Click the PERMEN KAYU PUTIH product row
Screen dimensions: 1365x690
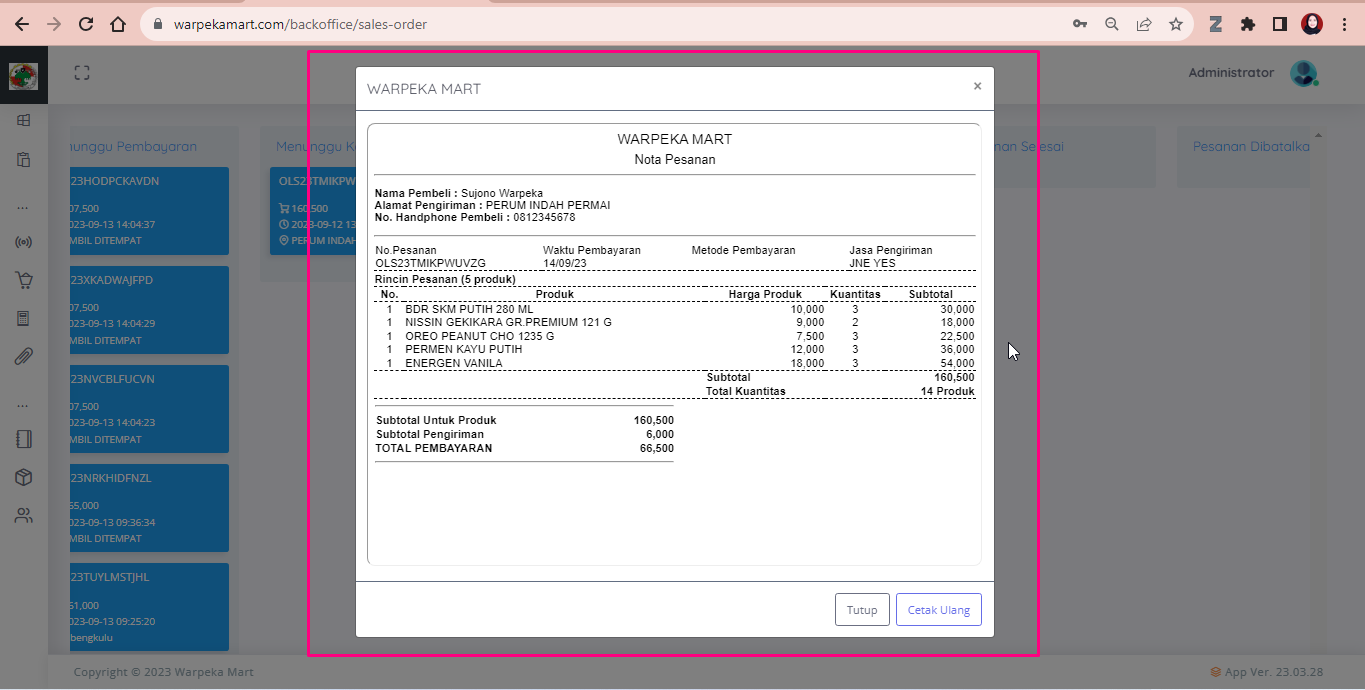pos(675,350)
